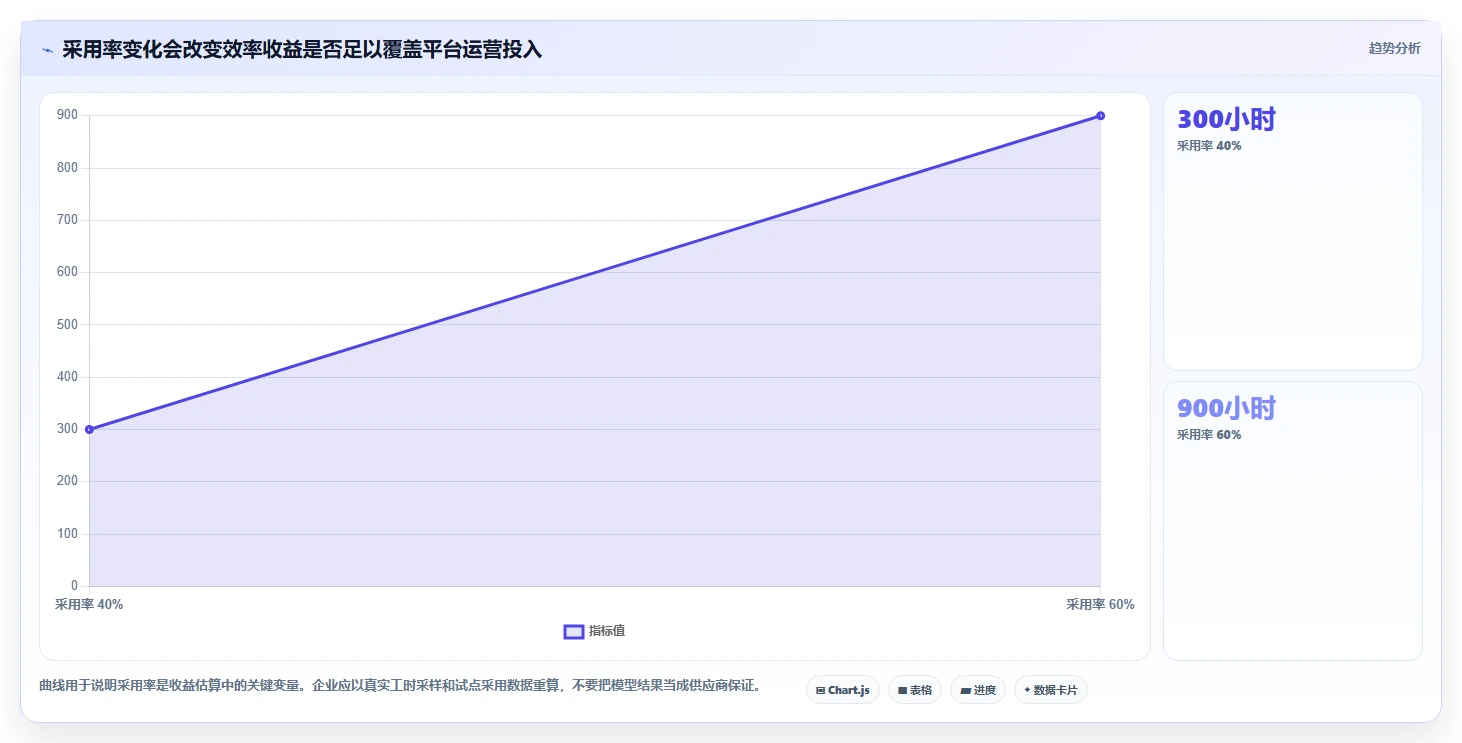The width and height of the screenshot is (1462, 743).
Task: Click the 100 y-axis value
Action: pos(67,534)
